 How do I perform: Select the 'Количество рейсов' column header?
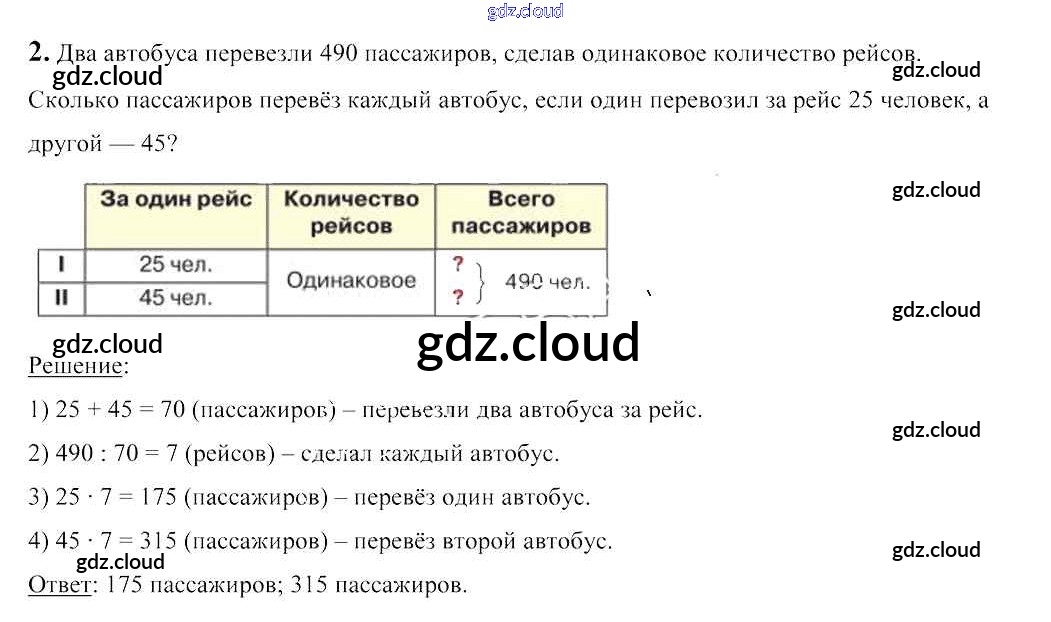click(351, 212)
